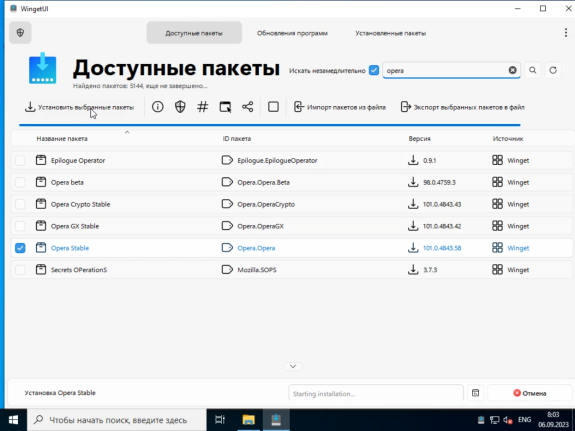575x431 pixels.
Task: Open the installation log icon near Cancel
Action: (475, 393)
